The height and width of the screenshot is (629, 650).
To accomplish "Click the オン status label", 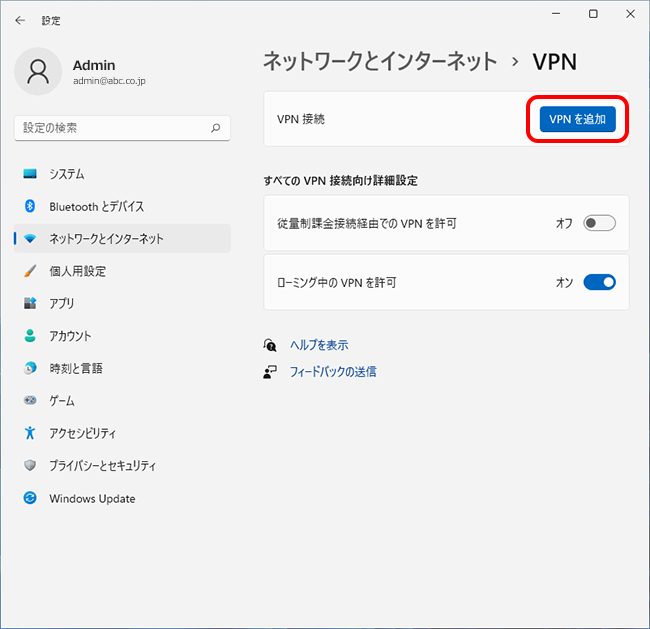I will (564, 282).
